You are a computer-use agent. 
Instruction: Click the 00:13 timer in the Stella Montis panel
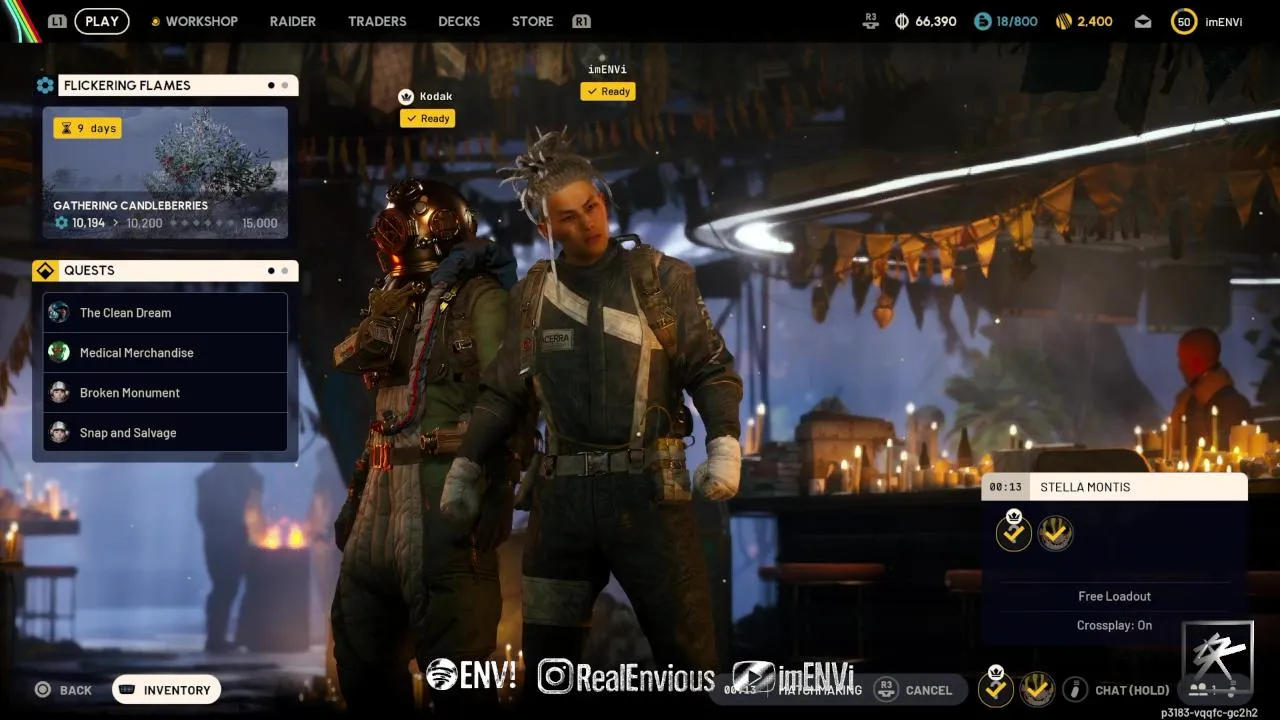point(1005,487)
